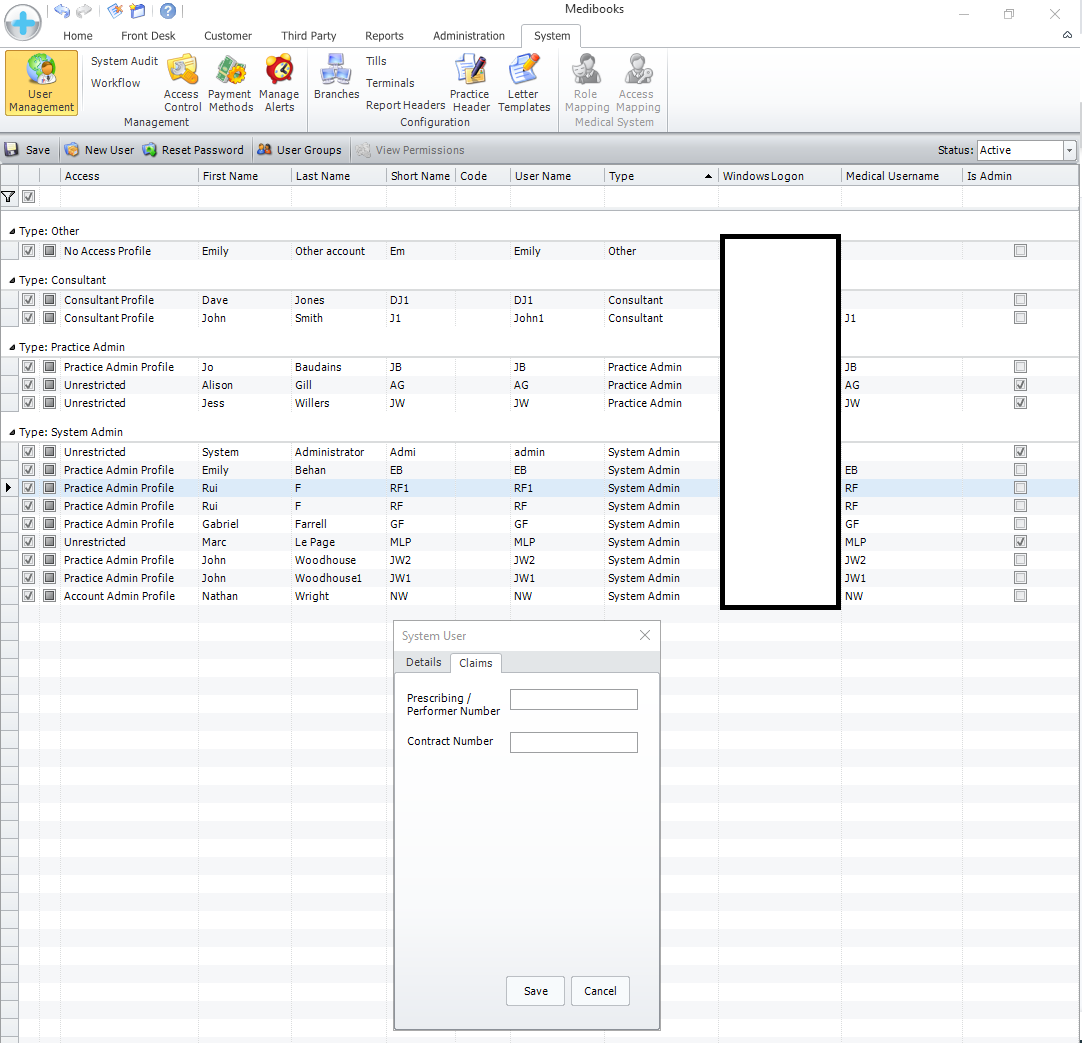Image resolution: width=1082 pixels, height=1043 pixels.
Task: Toggle the filter row checkbox
Action: [29, 197]
